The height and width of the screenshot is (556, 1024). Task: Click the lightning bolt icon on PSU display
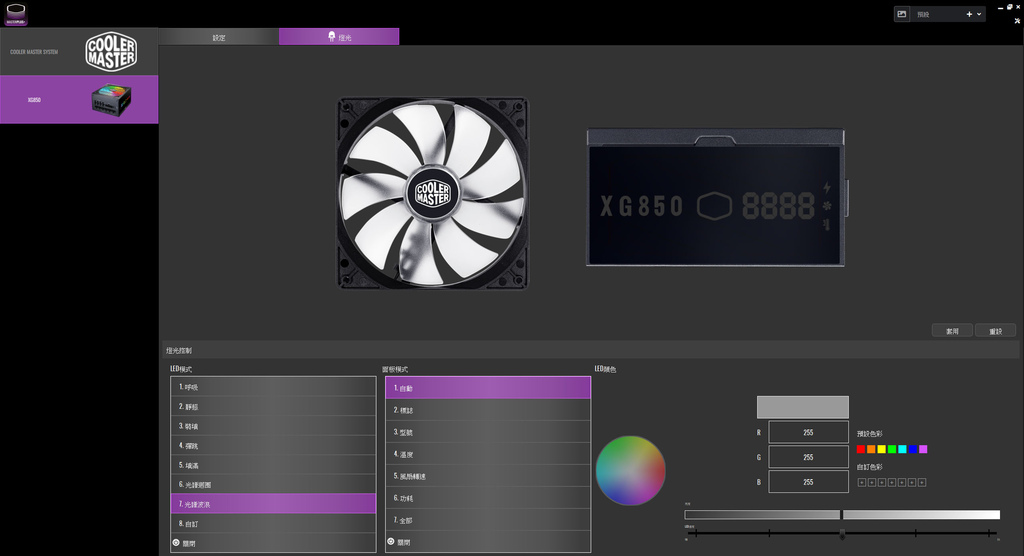(x=827, y=188)
